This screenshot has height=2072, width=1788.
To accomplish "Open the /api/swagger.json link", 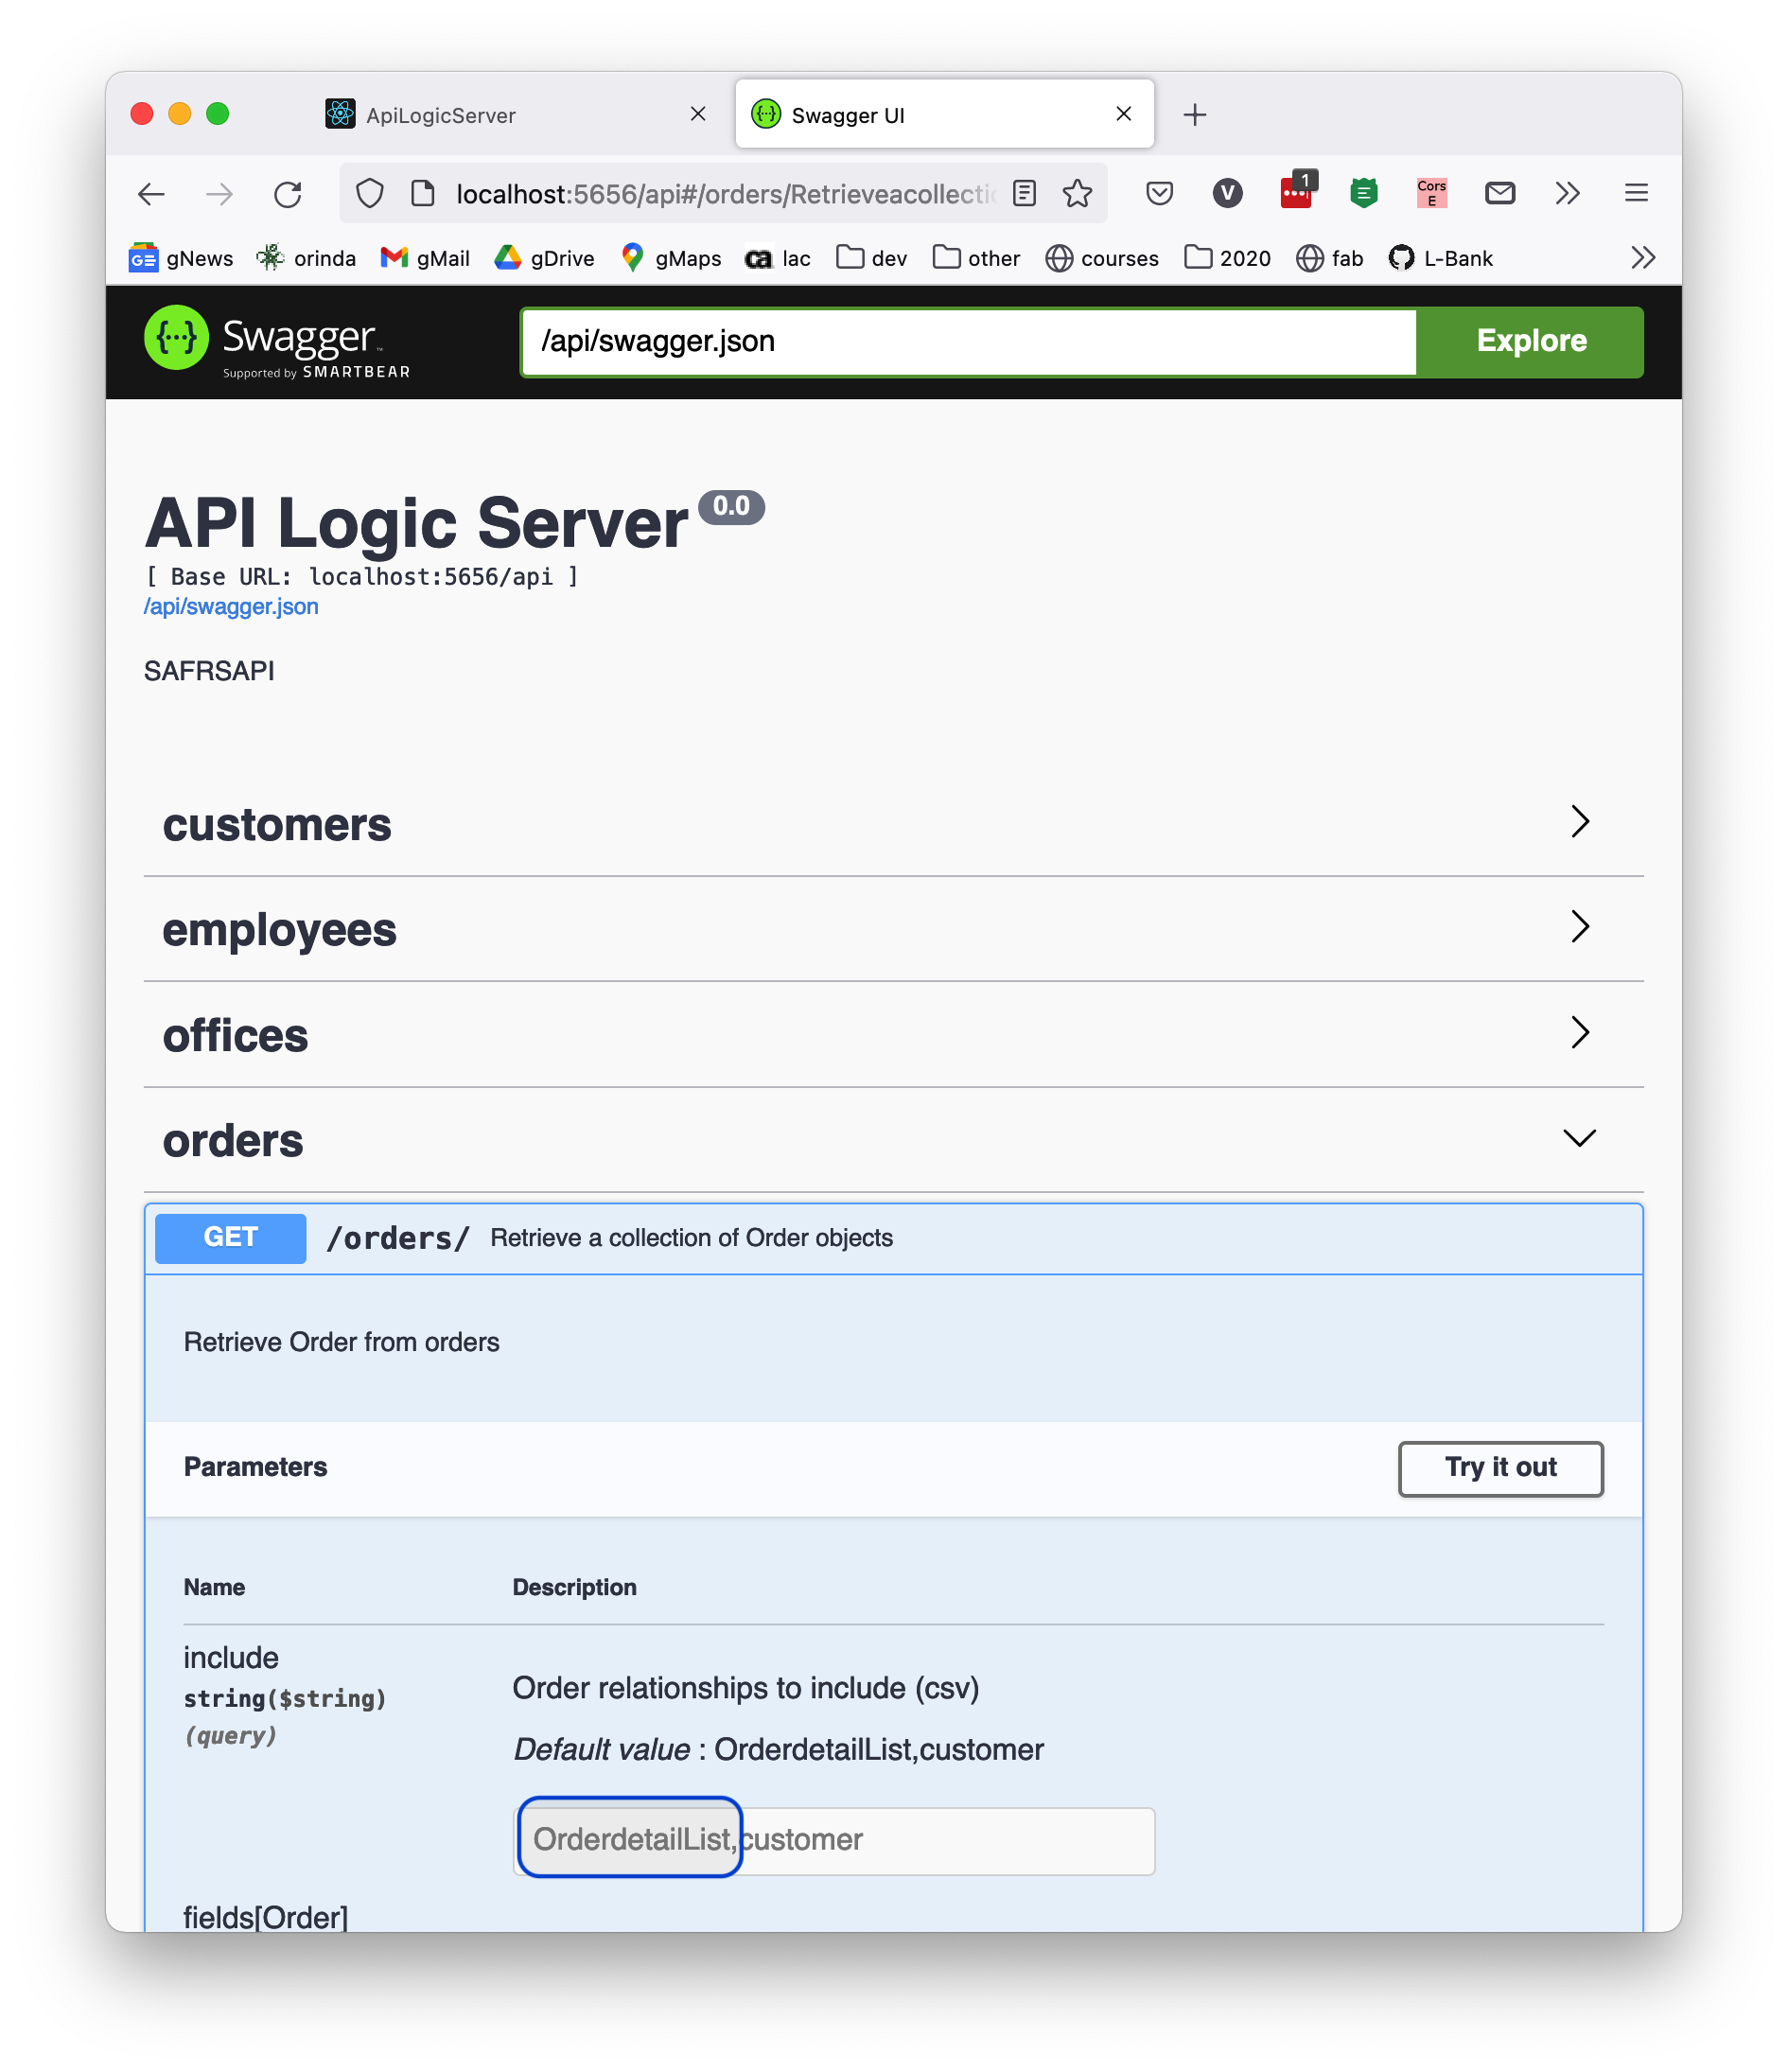I will [231, 607].
